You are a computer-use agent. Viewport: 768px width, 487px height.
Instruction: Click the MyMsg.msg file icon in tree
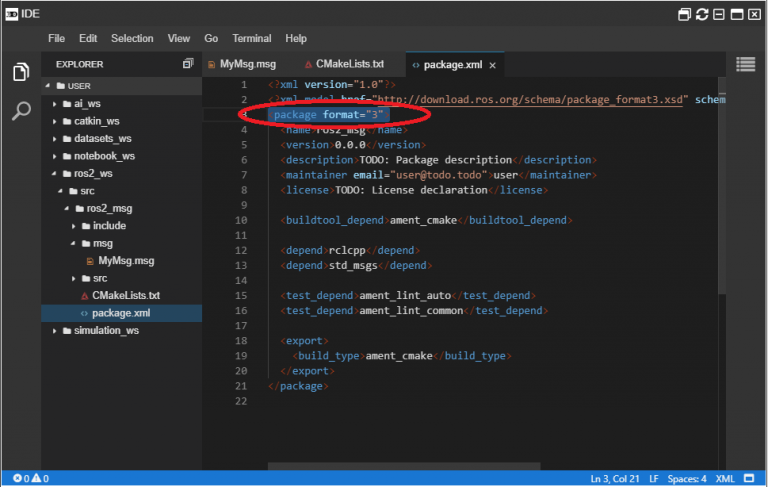point(90,261)
